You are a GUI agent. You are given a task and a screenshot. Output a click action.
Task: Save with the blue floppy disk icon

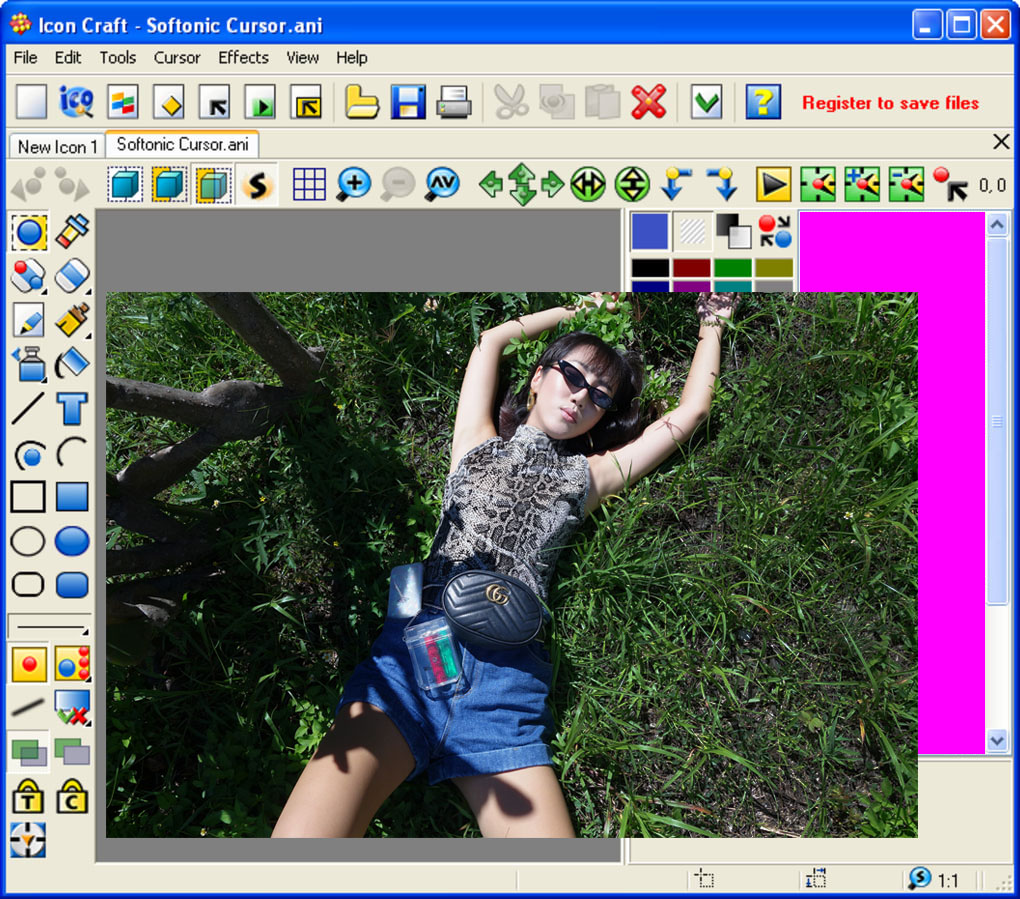click(x=408, y=102)
